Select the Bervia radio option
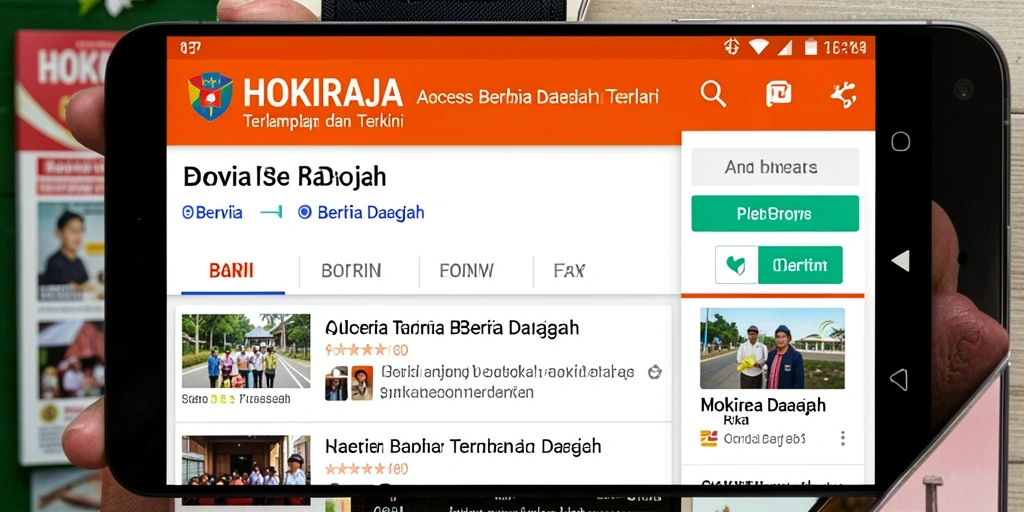The image size is (1024, 512). (x=212, y=212)
